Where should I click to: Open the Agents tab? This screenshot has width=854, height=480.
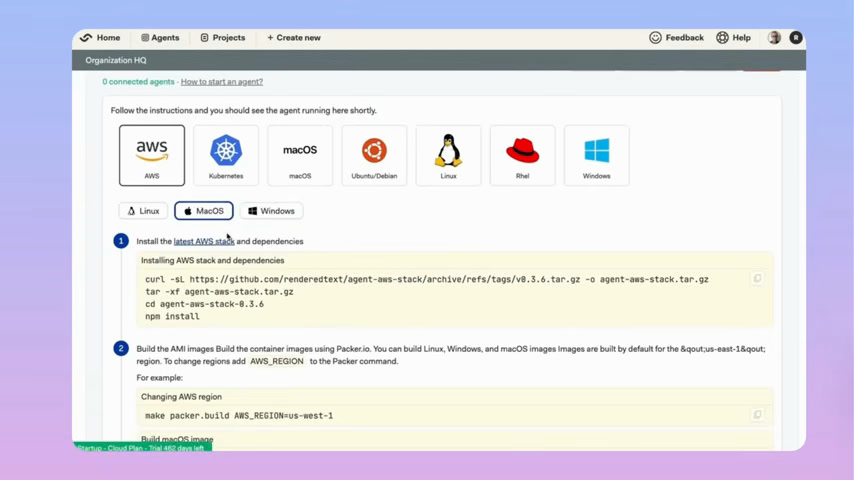[x=160, y=38]
